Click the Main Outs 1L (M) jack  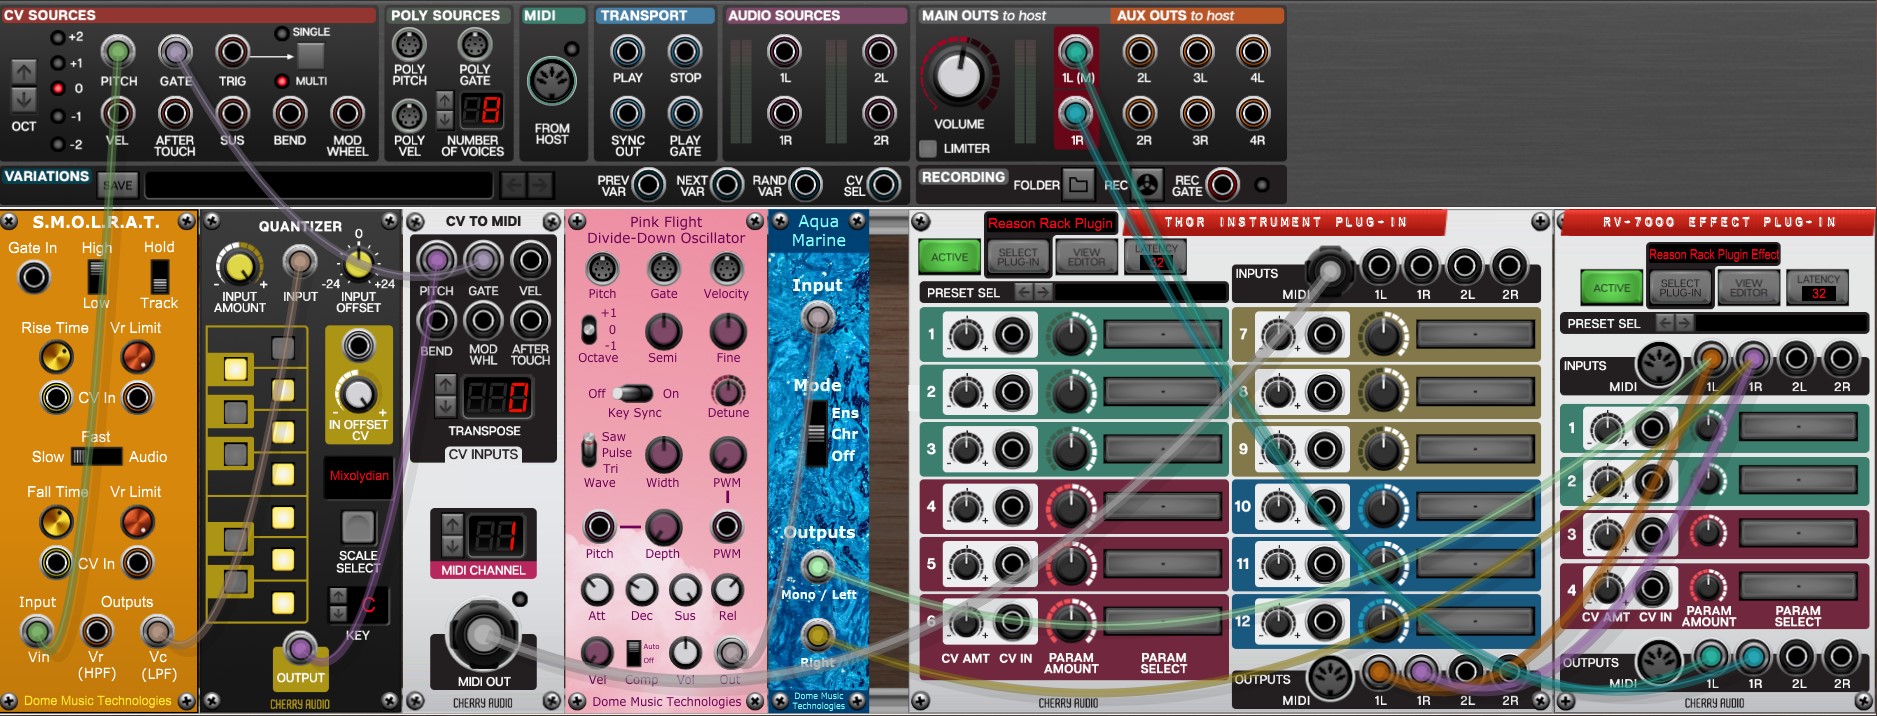coord(1076,51)
